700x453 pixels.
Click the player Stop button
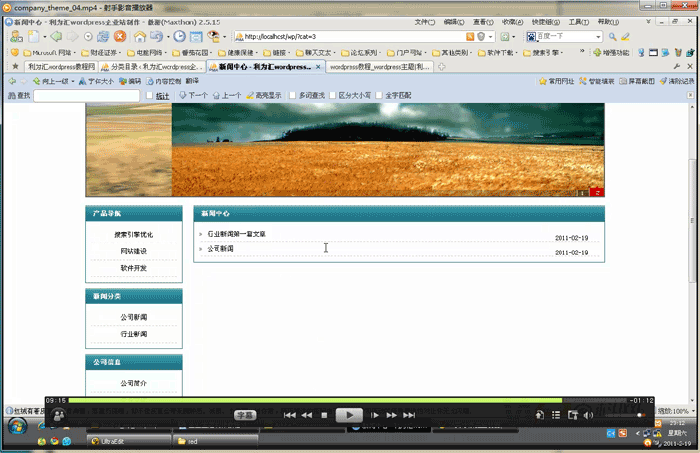tap(325, 416)
